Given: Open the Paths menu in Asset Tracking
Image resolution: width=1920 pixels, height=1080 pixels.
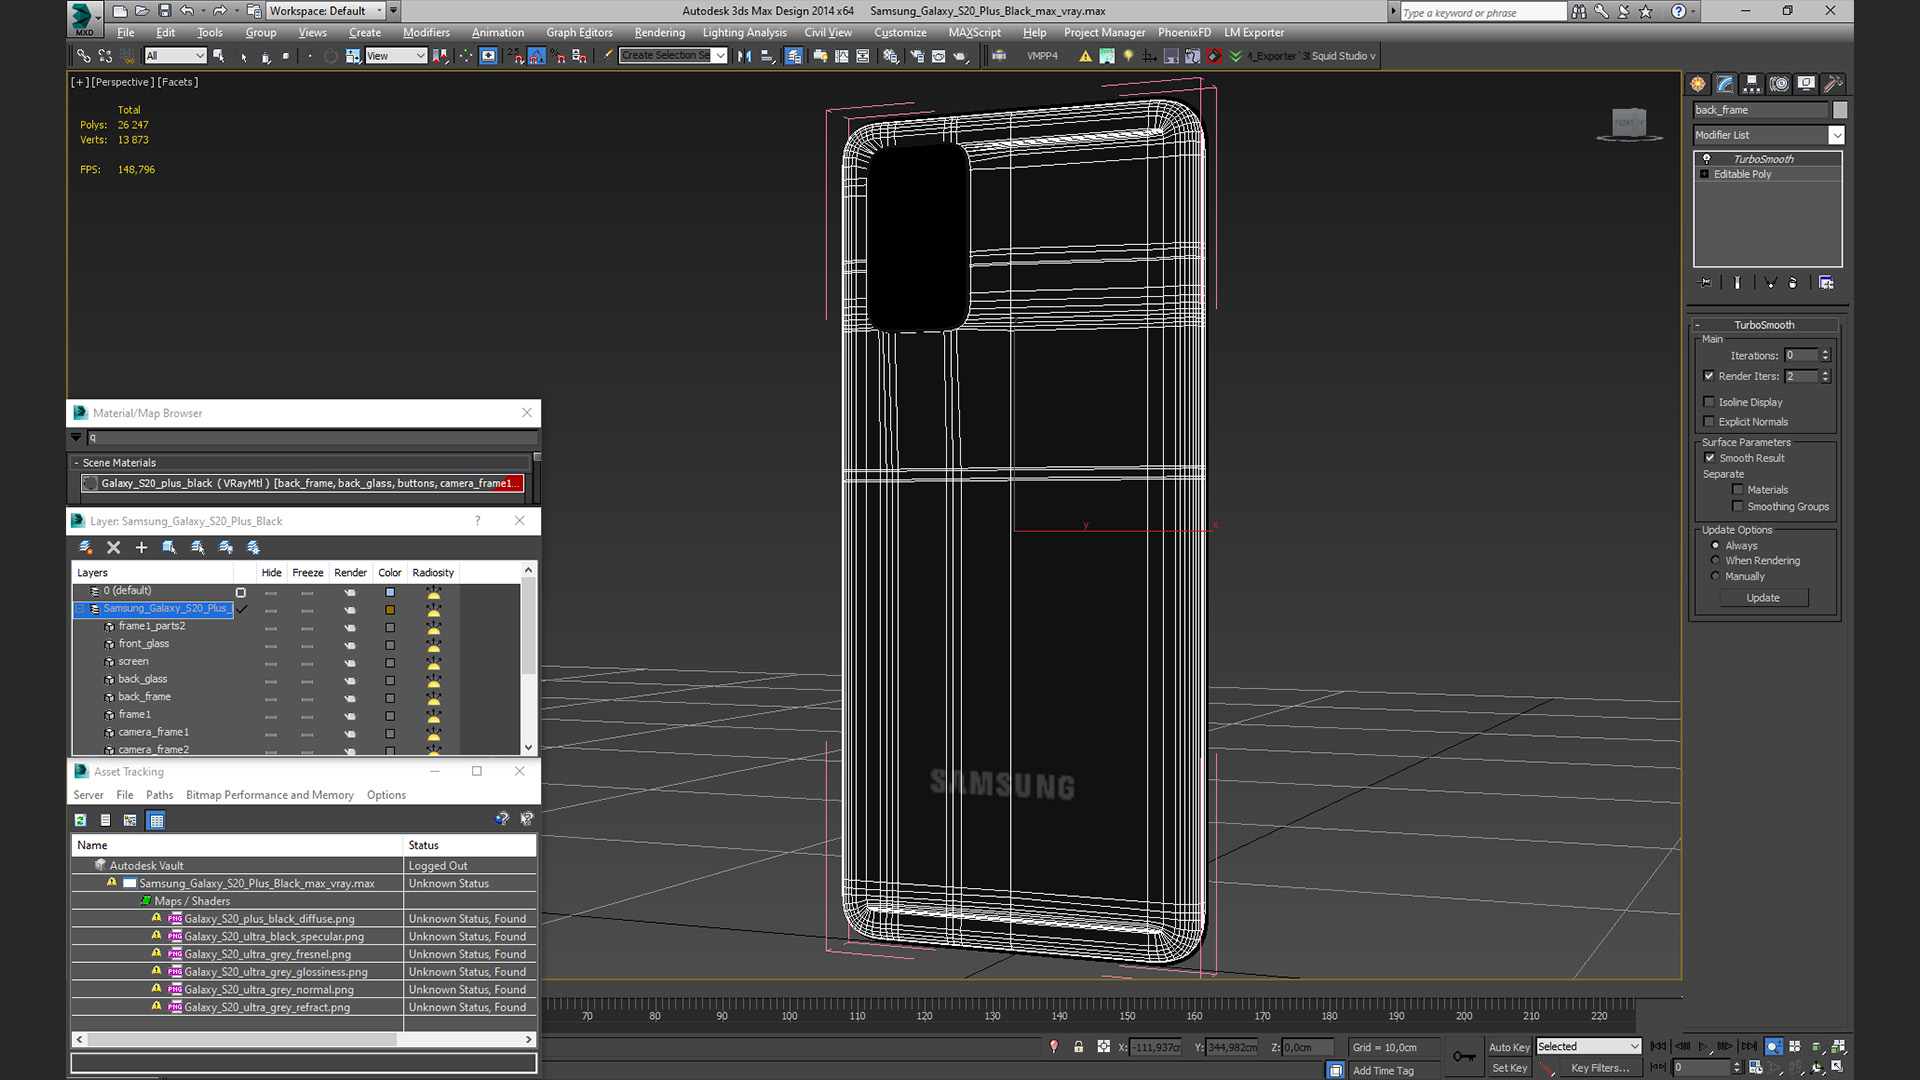Looking at the screenshot, I should pyautogui.click(x=159, y=795).
